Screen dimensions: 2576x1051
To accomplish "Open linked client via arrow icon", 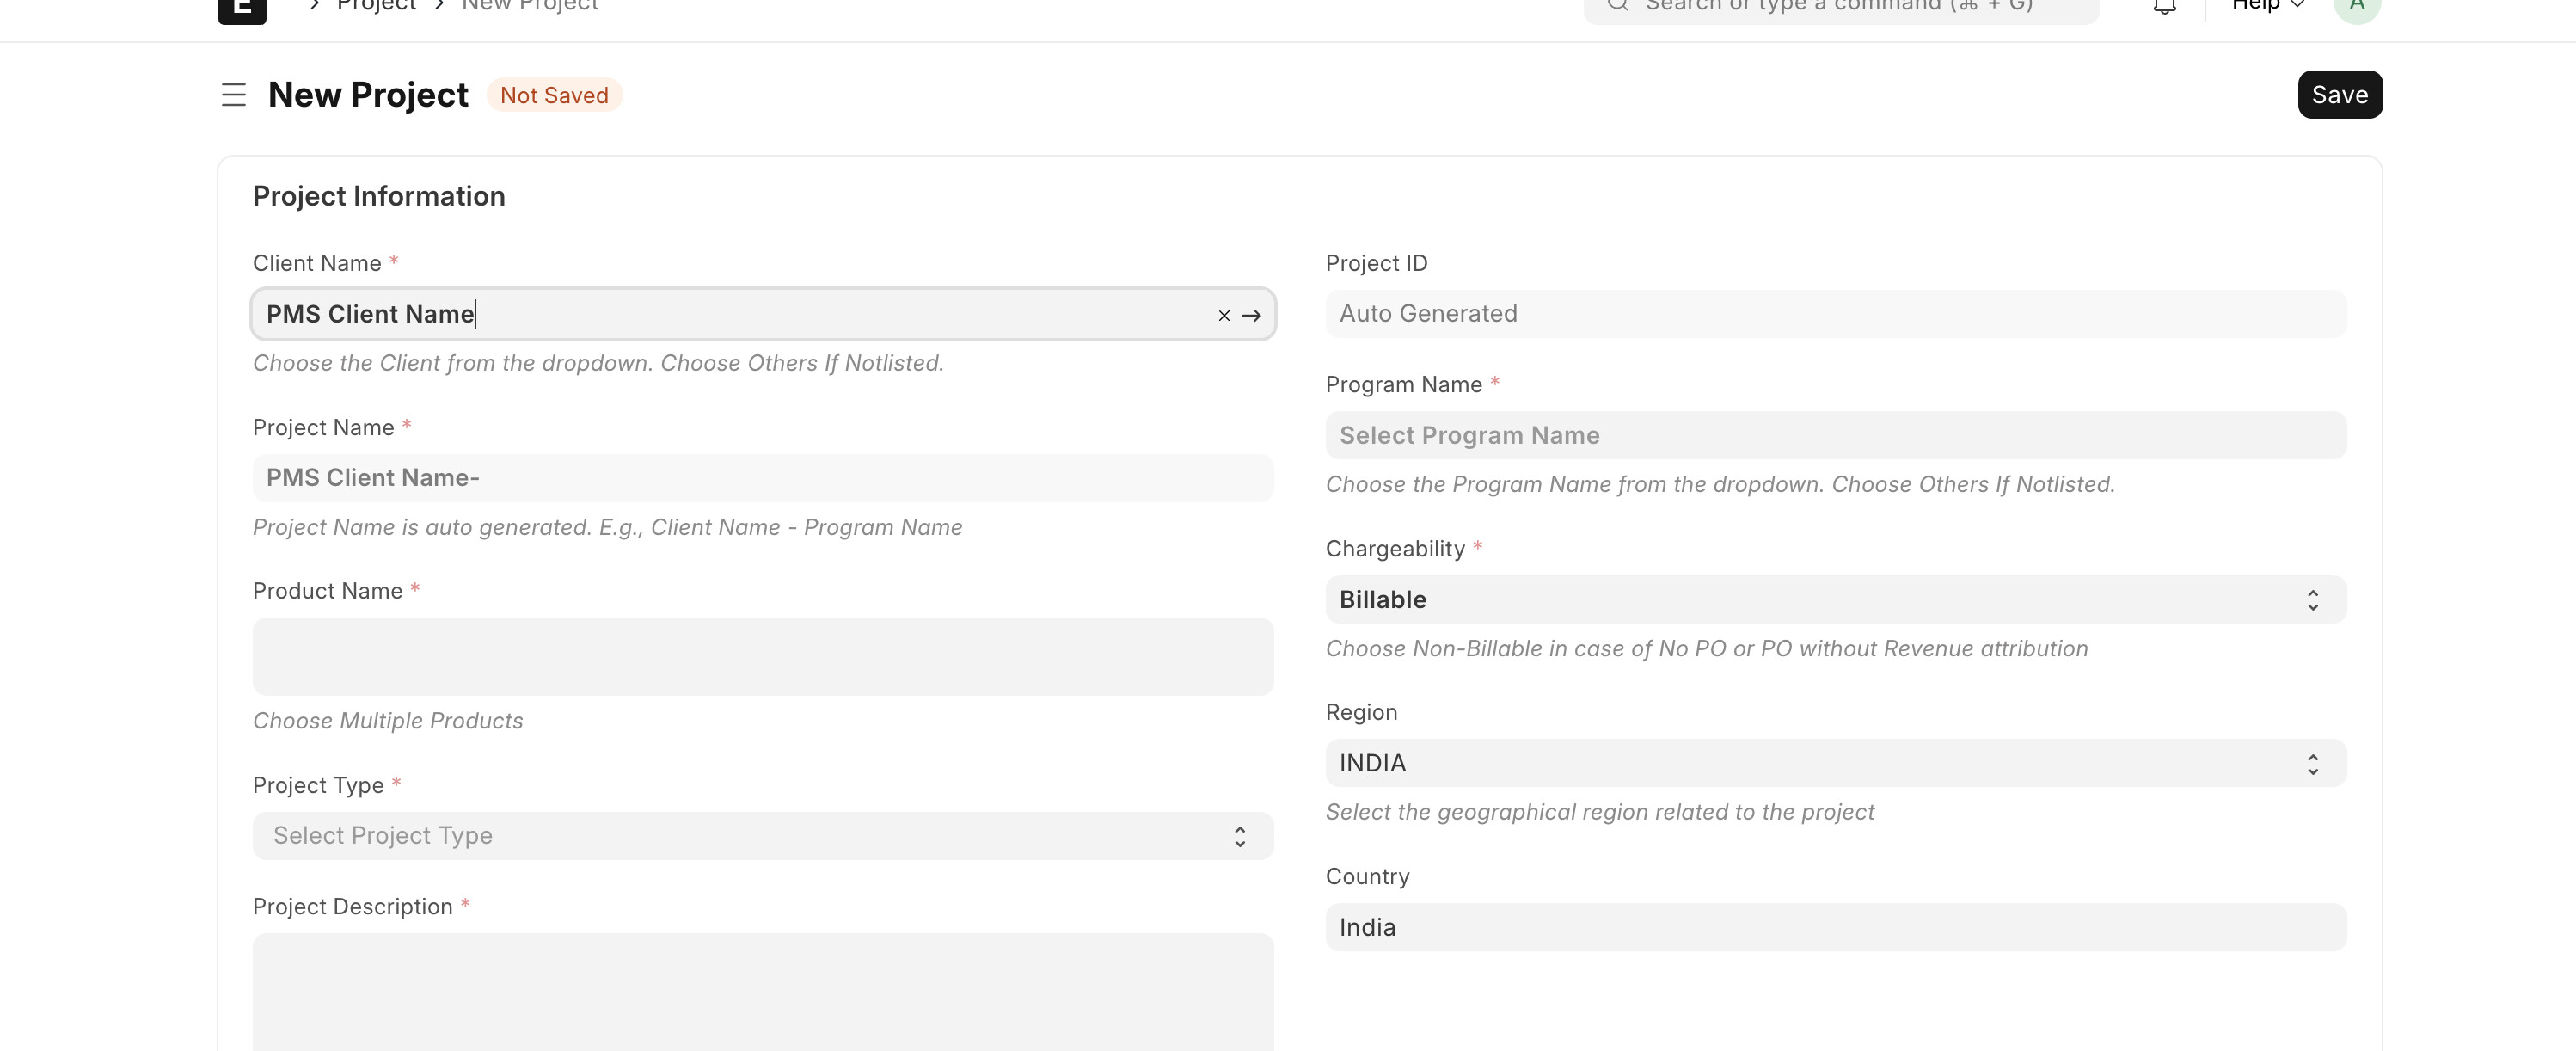I will [x=1251, y=315].
